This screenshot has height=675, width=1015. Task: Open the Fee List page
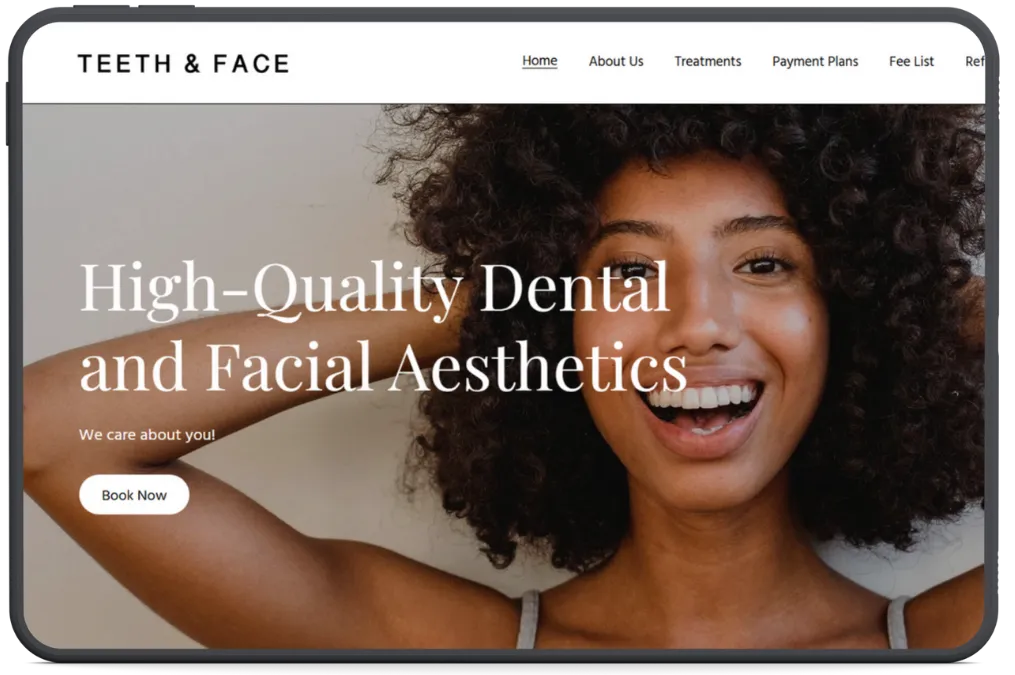coord(911,61)
